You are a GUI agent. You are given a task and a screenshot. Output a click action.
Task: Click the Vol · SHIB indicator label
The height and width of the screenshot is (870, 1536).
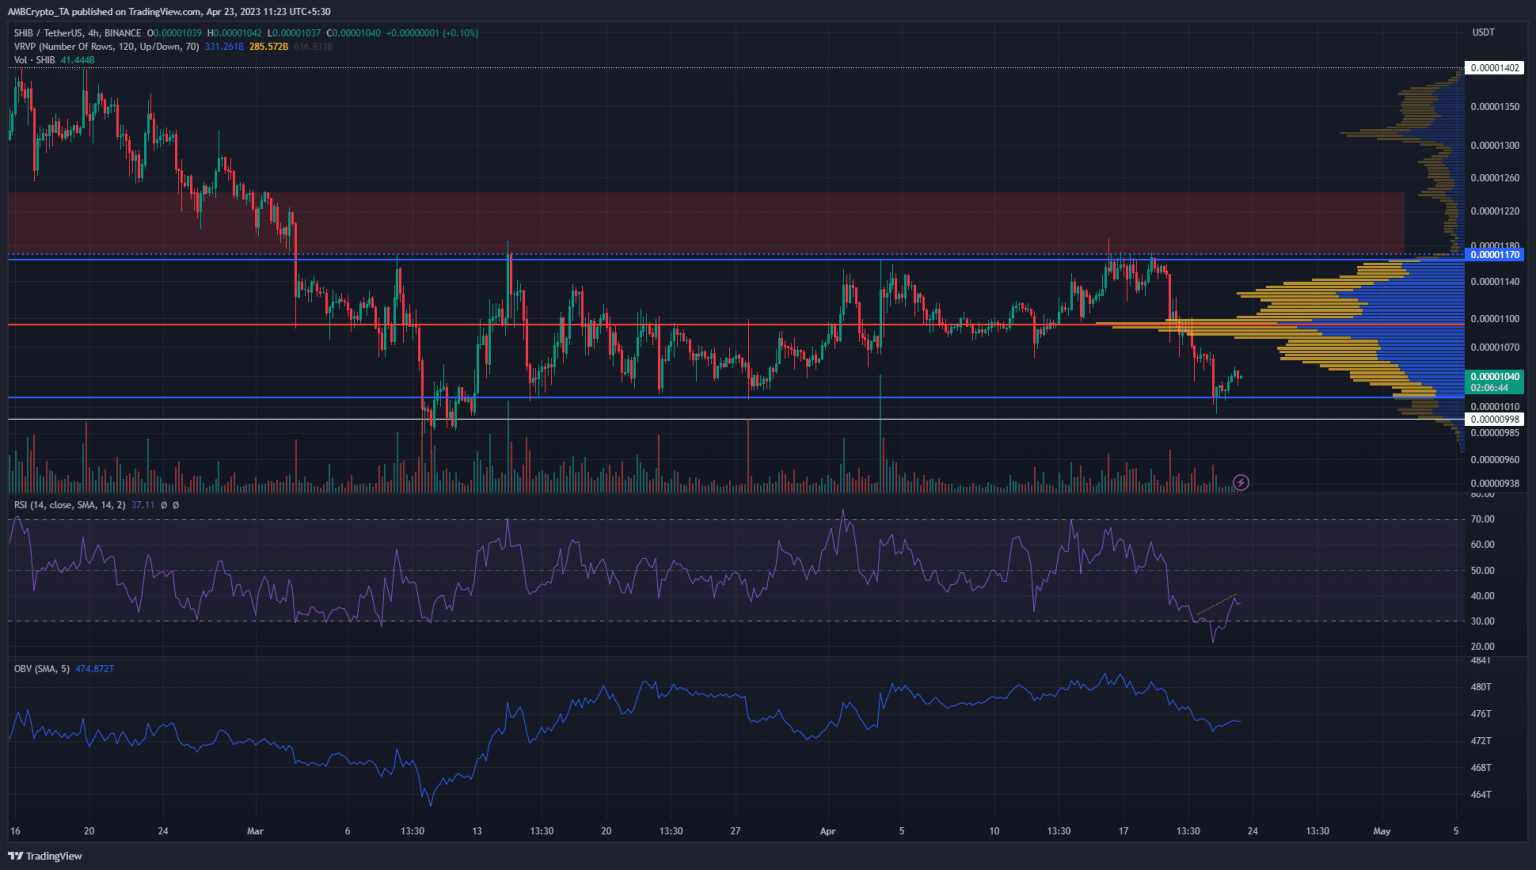[x=33, y=60]
